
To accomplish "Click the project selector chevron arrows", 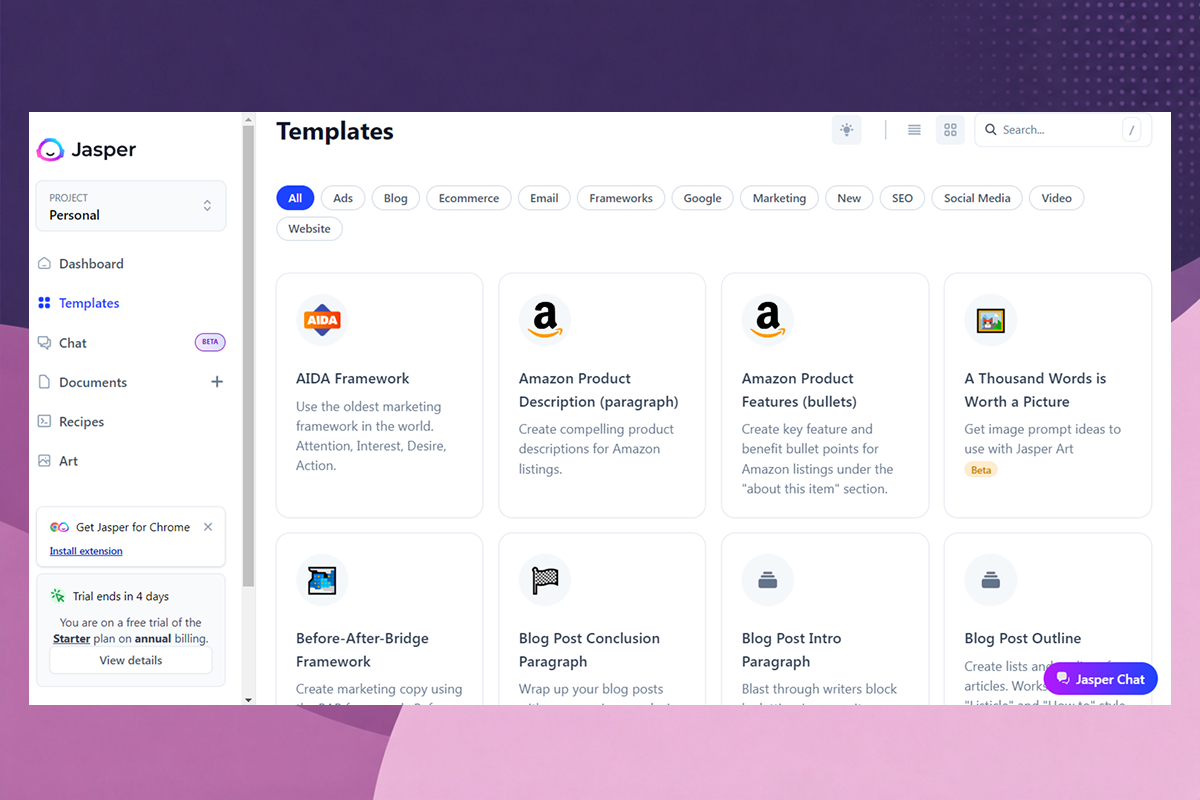I will click(x=207, y=206).
